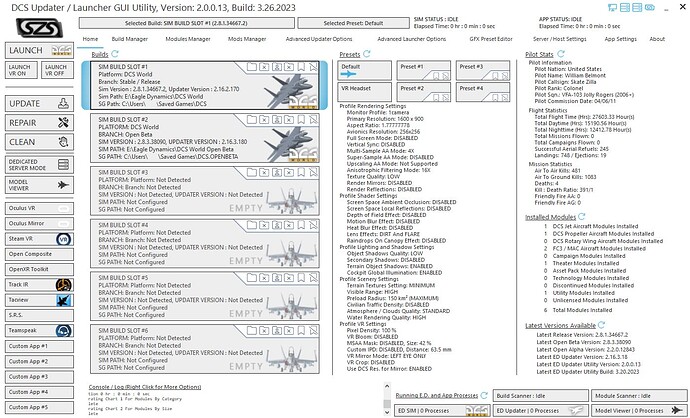Switch to the Home tab
This screenshot has height=418, width=690.
(90, 39)
